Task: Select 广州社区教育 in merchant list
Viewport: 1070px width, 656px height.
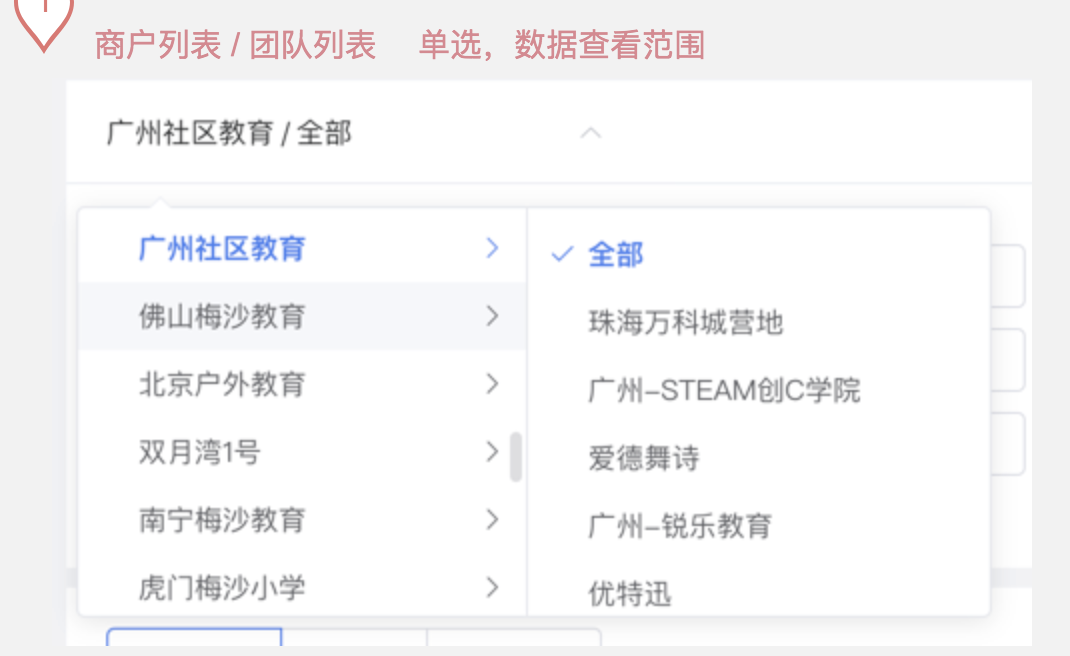Action: (x=222, y=249)
